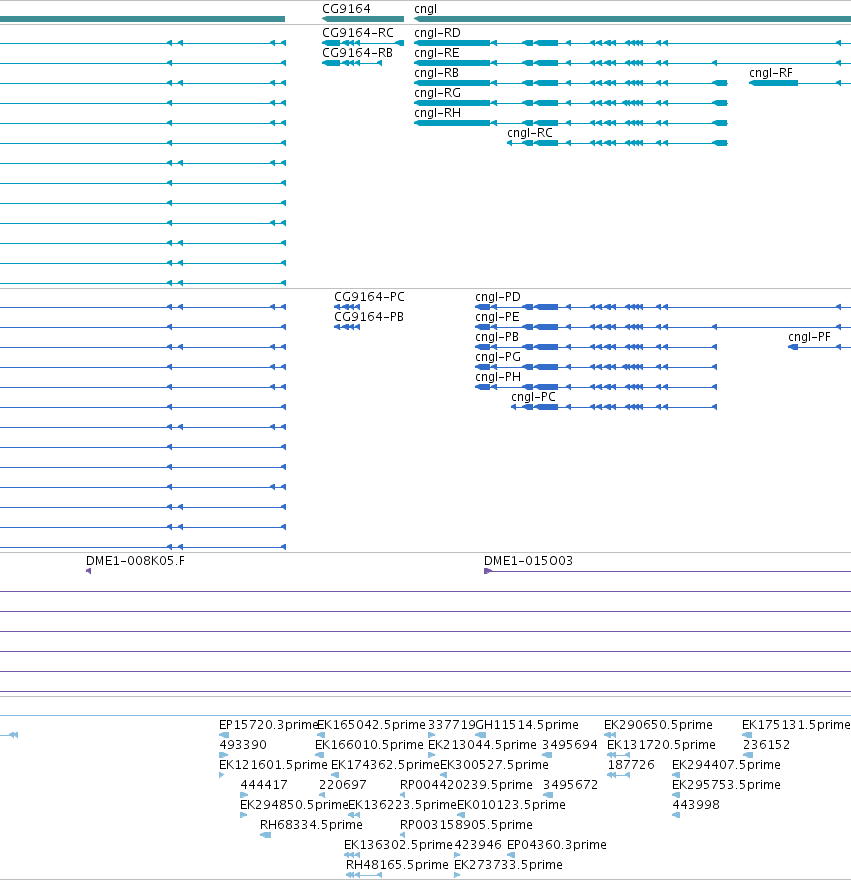
Task: Click the CG9164-PB protein label
Action: (369, 317)
